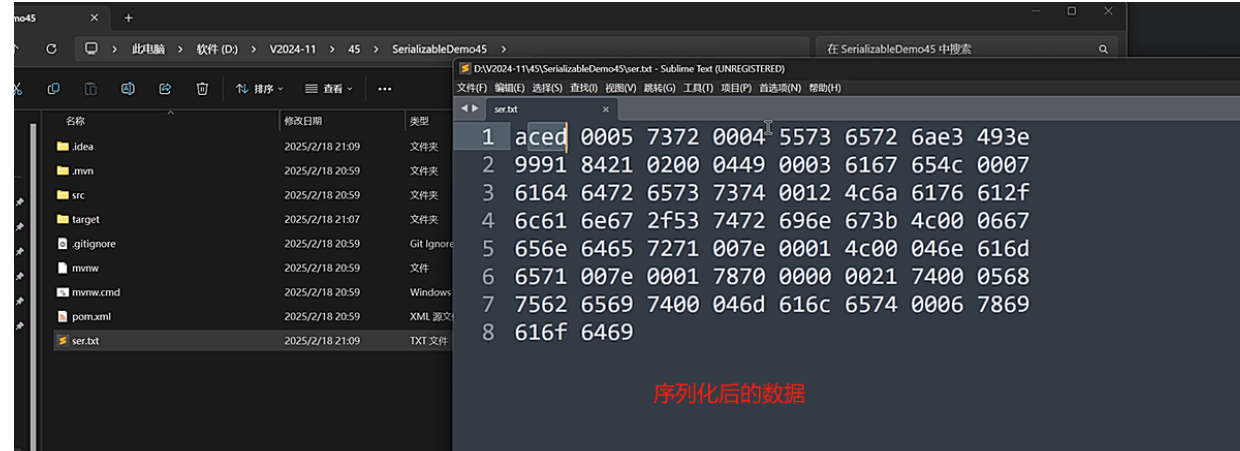Open Sublime 跳转(G) menu
Viewport: 1240px width, 451px height.
(x=659, y=88)
